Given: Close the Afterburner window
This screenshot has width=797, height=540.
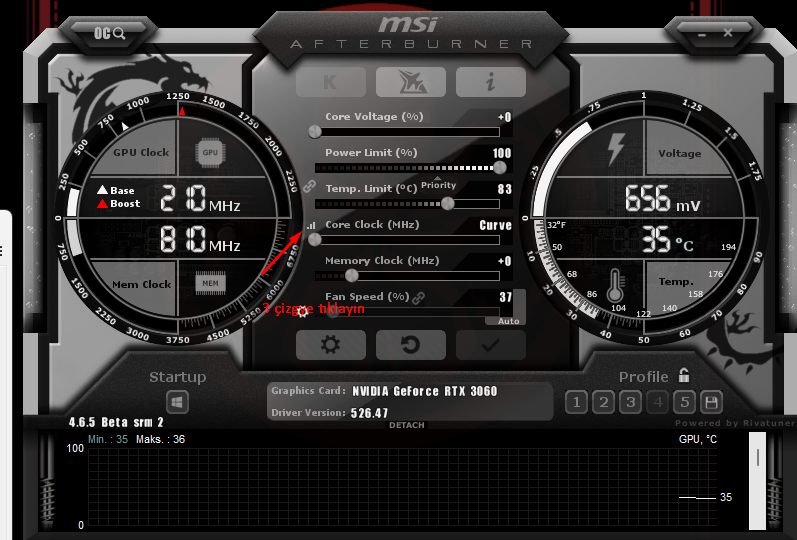Looking at the screenshot, I should coord(728,33).
